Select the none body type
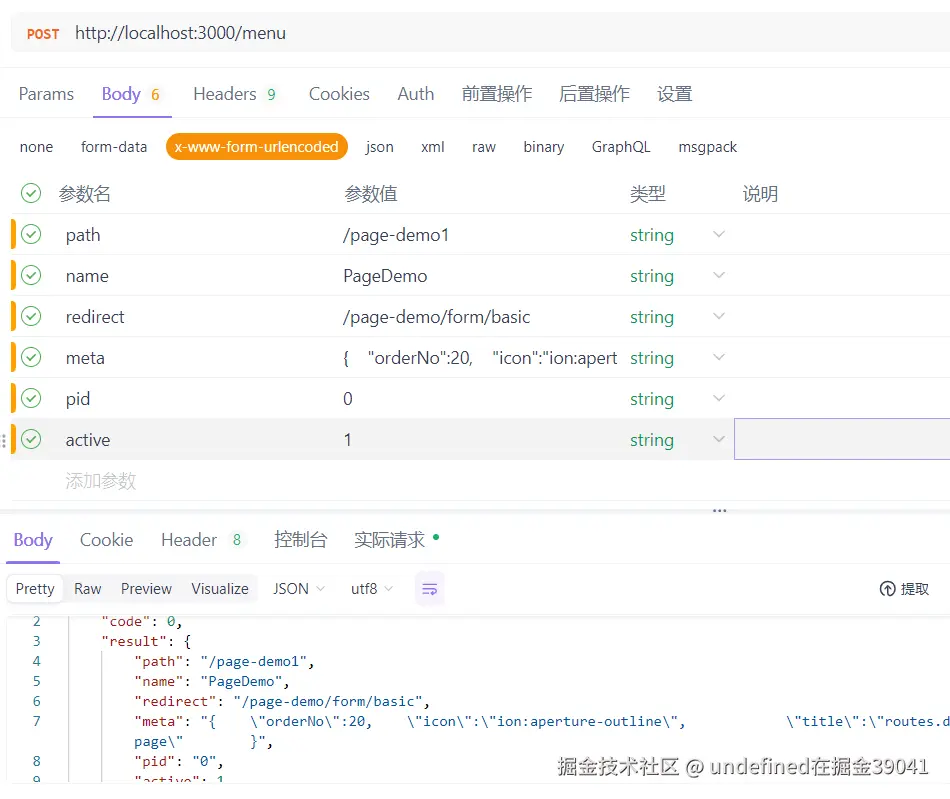The width and height of the screenshot is (950, 799). (x=36, y=147)
